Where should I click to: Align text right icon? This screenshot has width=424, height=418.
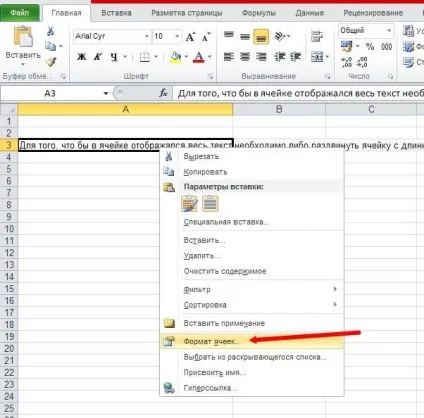[261, 57]
